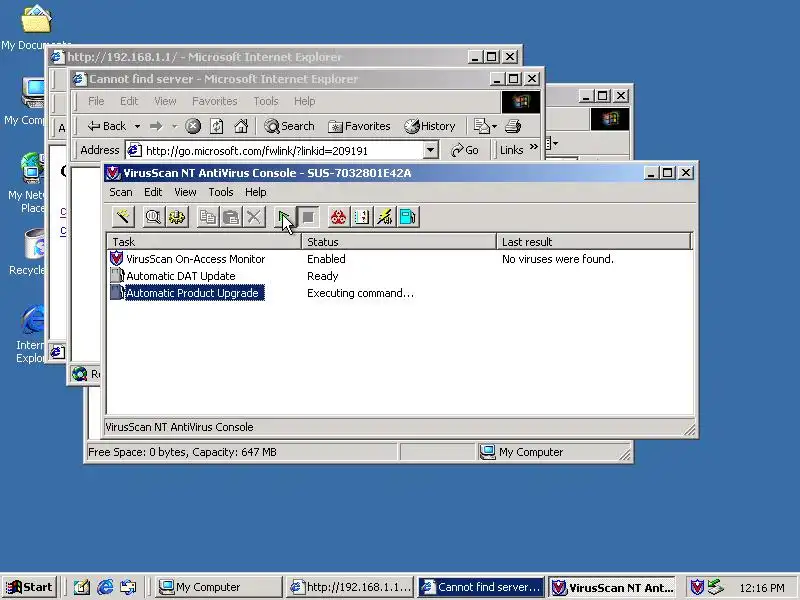The height and width of the screenshot is (600, 800).
Task: Open the Help menu in VirusScan Console
Action: (x=256, y=192)
